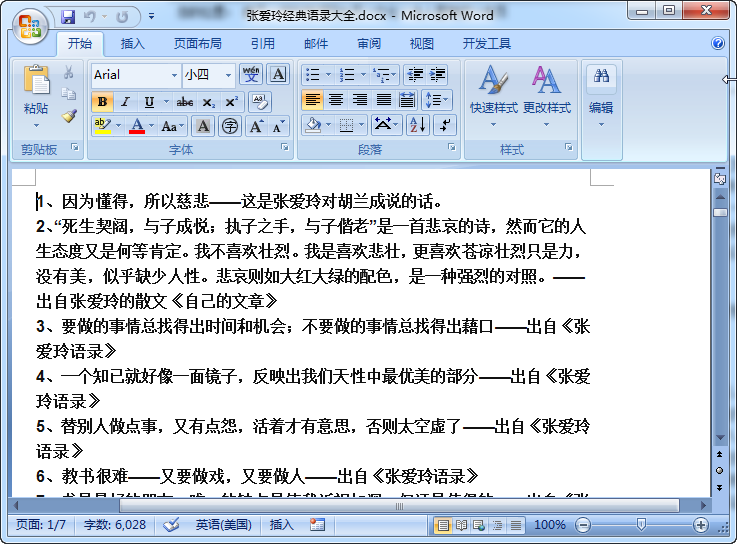737x544 pixels.
Task: Click the subscript x₂ icon
Action: click(208, 102)
